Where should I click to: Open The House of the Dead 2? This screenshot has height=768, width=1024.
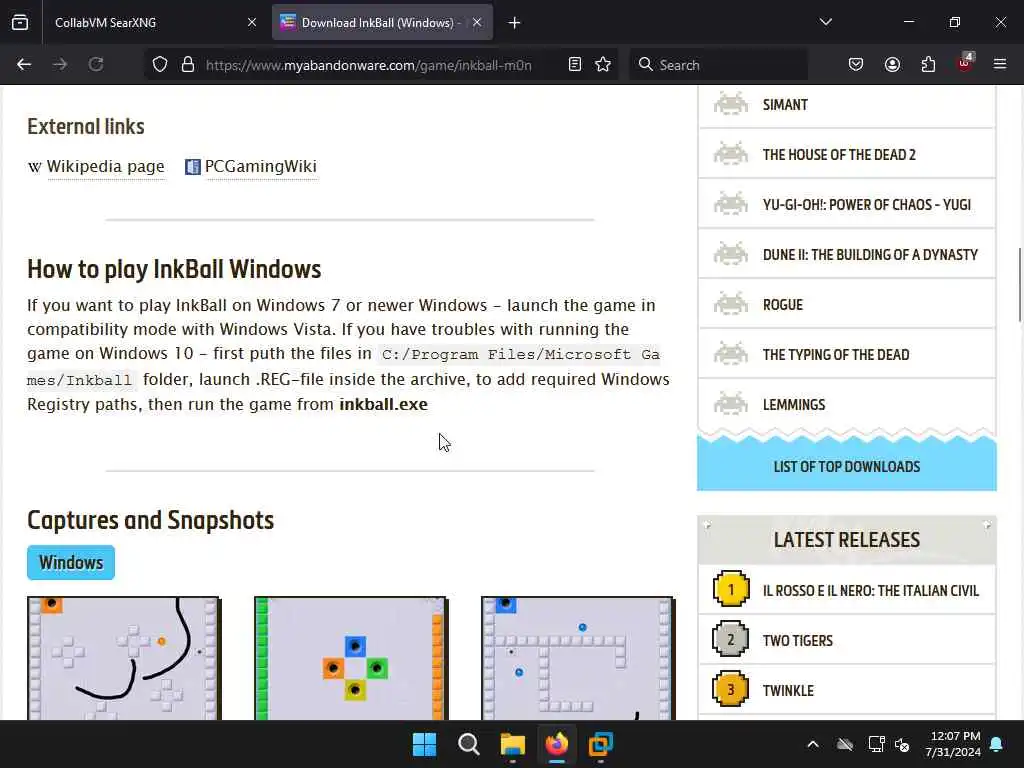(x=839, y=155)
